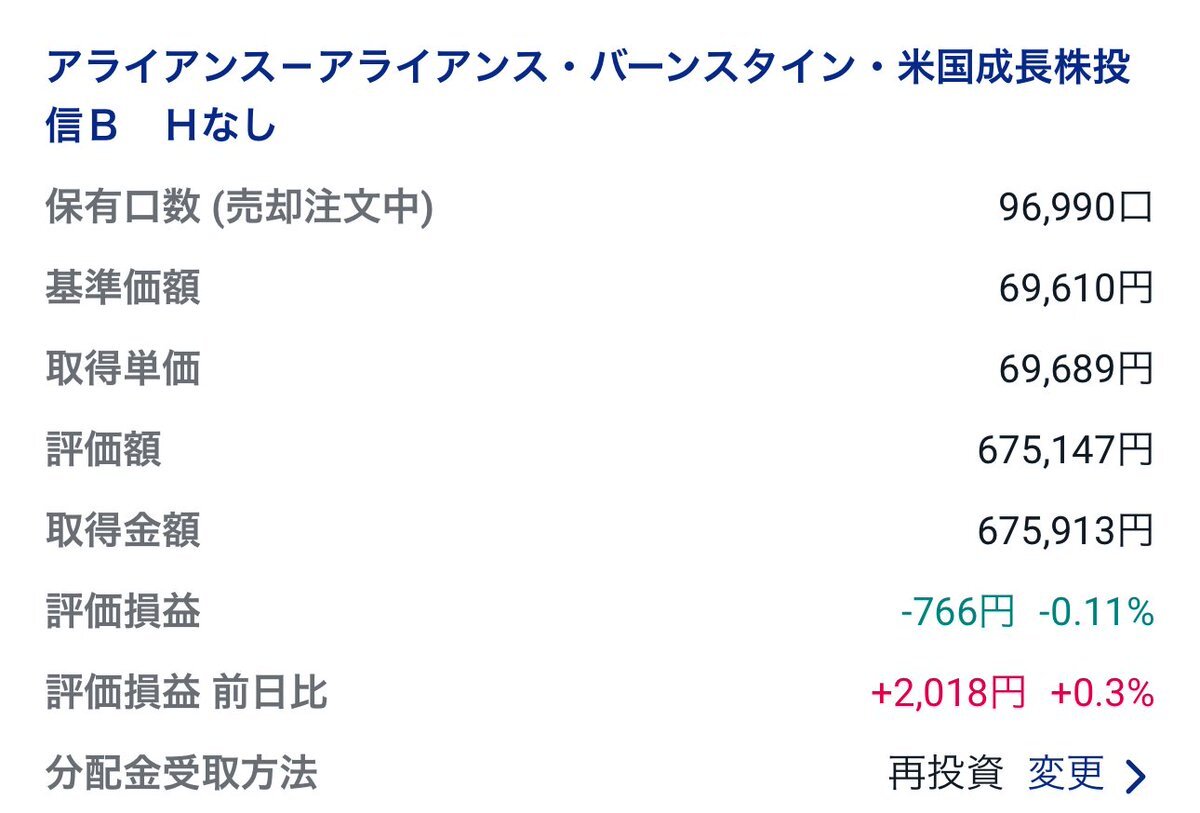Click the -0.11% loss percentage
Screen dimensions: 1200x813
coord(1097,612)
